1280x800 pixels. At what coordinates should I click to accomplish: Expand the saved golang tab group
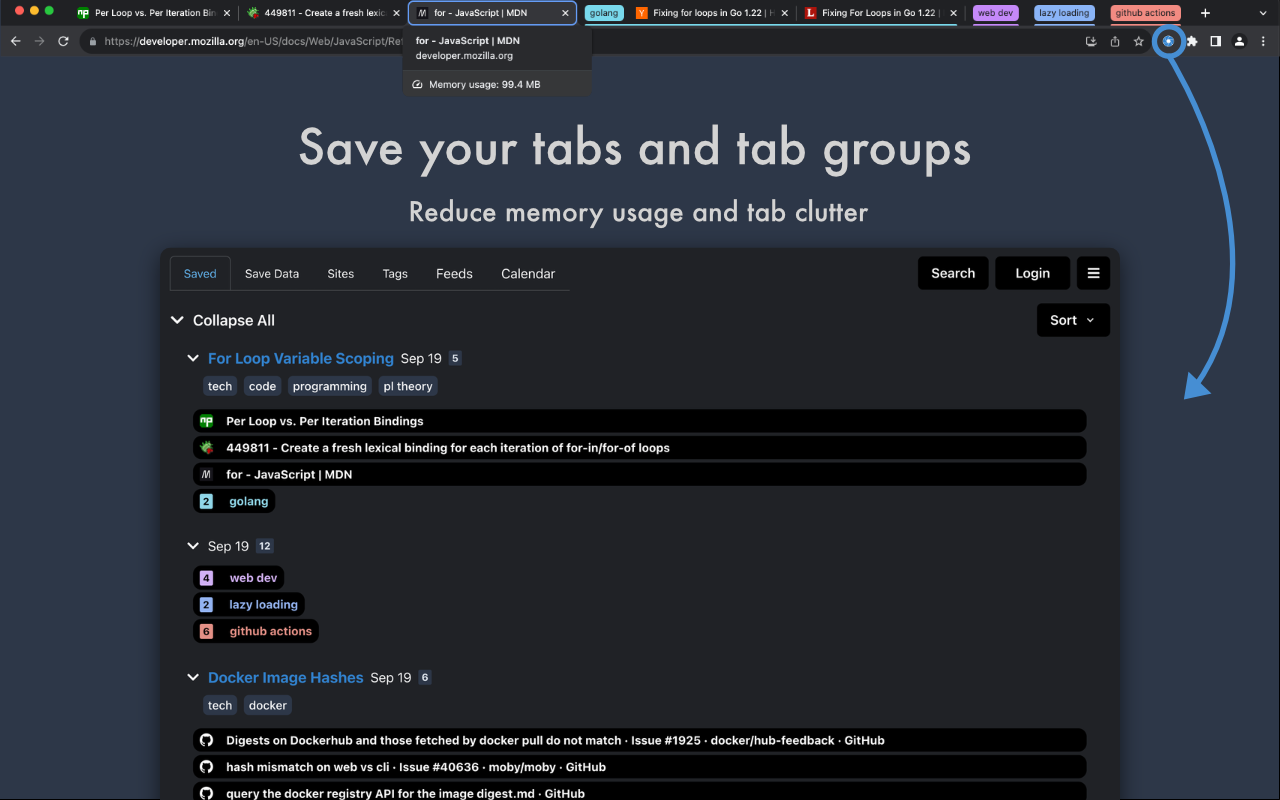pyautogui.click(x=234, y=501)
